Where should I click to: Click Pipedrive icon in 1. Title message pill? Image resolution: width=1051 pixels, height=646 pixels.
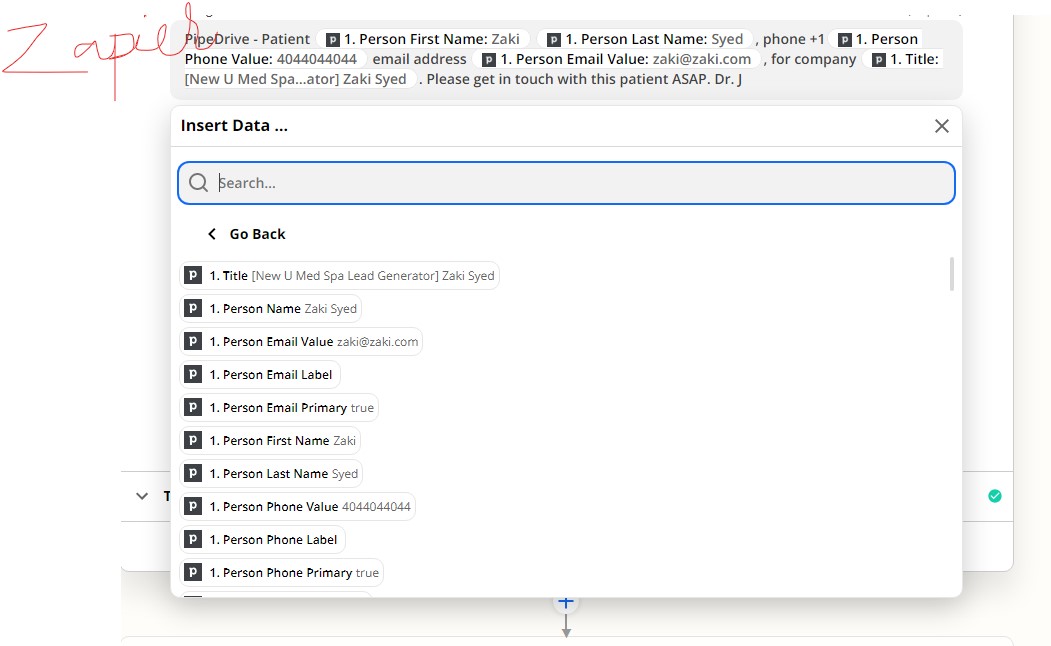point(879,60)
